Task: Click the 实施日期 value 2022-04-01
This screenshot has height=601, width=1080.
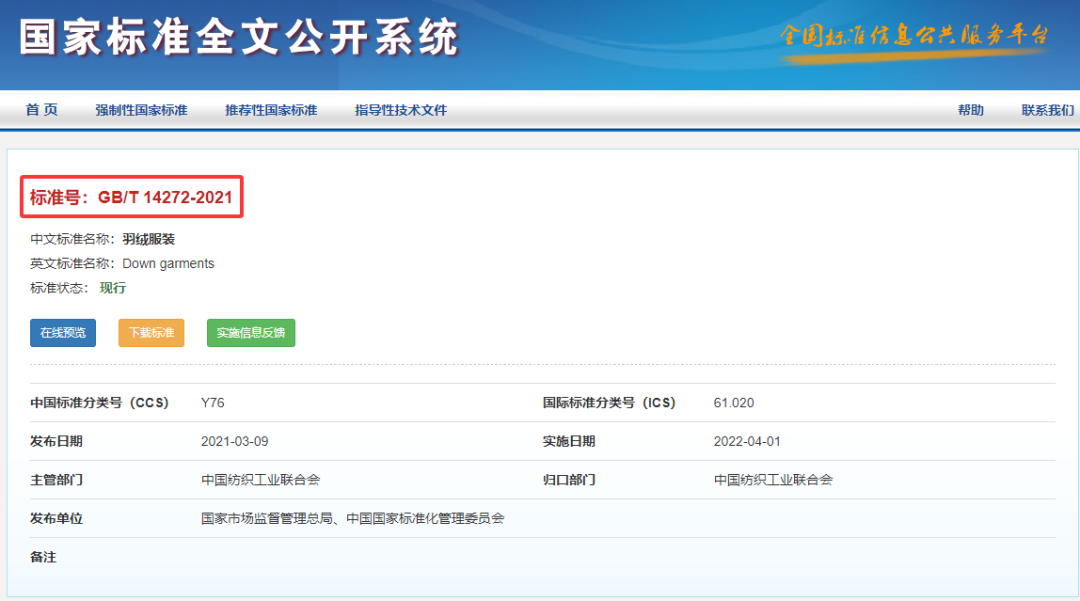Action: 747,441
